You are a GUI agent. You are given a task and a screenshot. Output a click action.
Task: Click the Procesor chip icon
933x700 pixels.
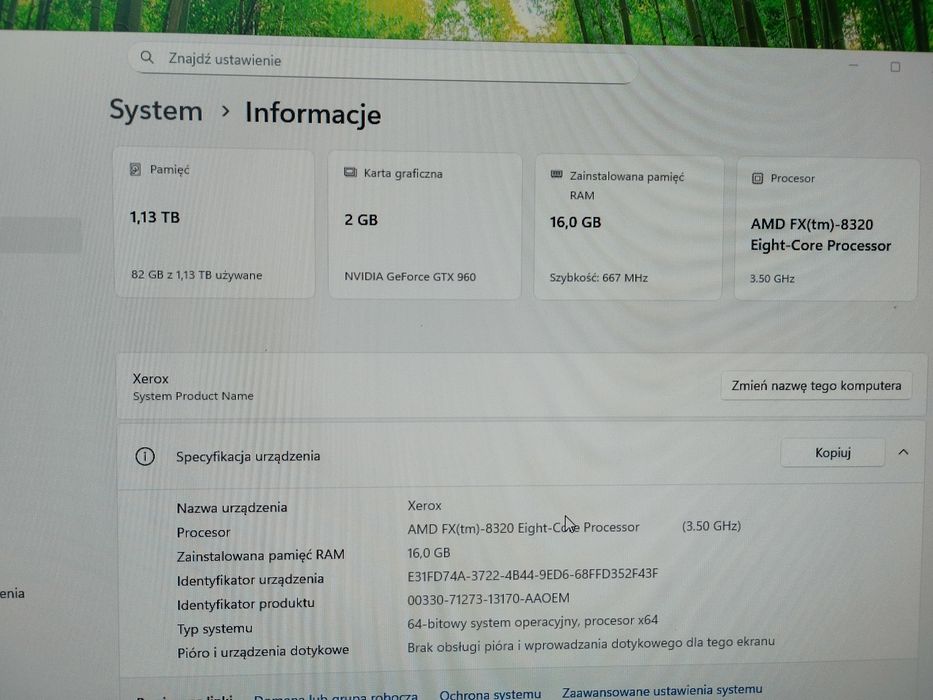pos(757,178)
